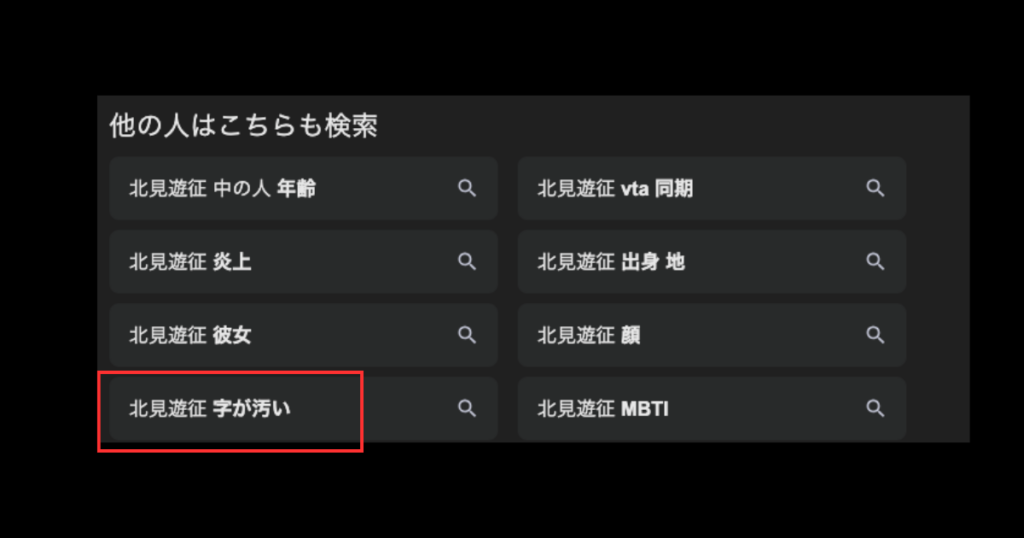
Task: Click magnifier icon beside 北見遊征 MBTI
Action: tap(875, 408)
